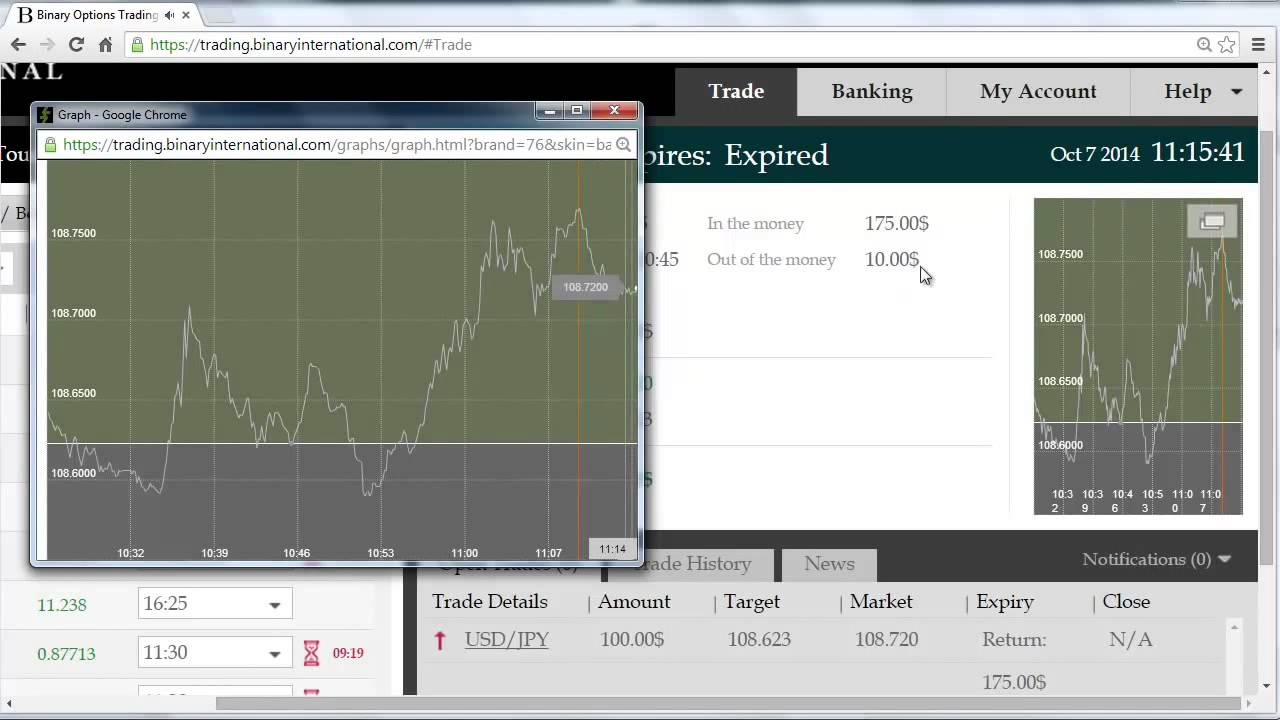Click the Graph window favicon icon
Screen dimensions: 1280x720
[x=45, y=115]
